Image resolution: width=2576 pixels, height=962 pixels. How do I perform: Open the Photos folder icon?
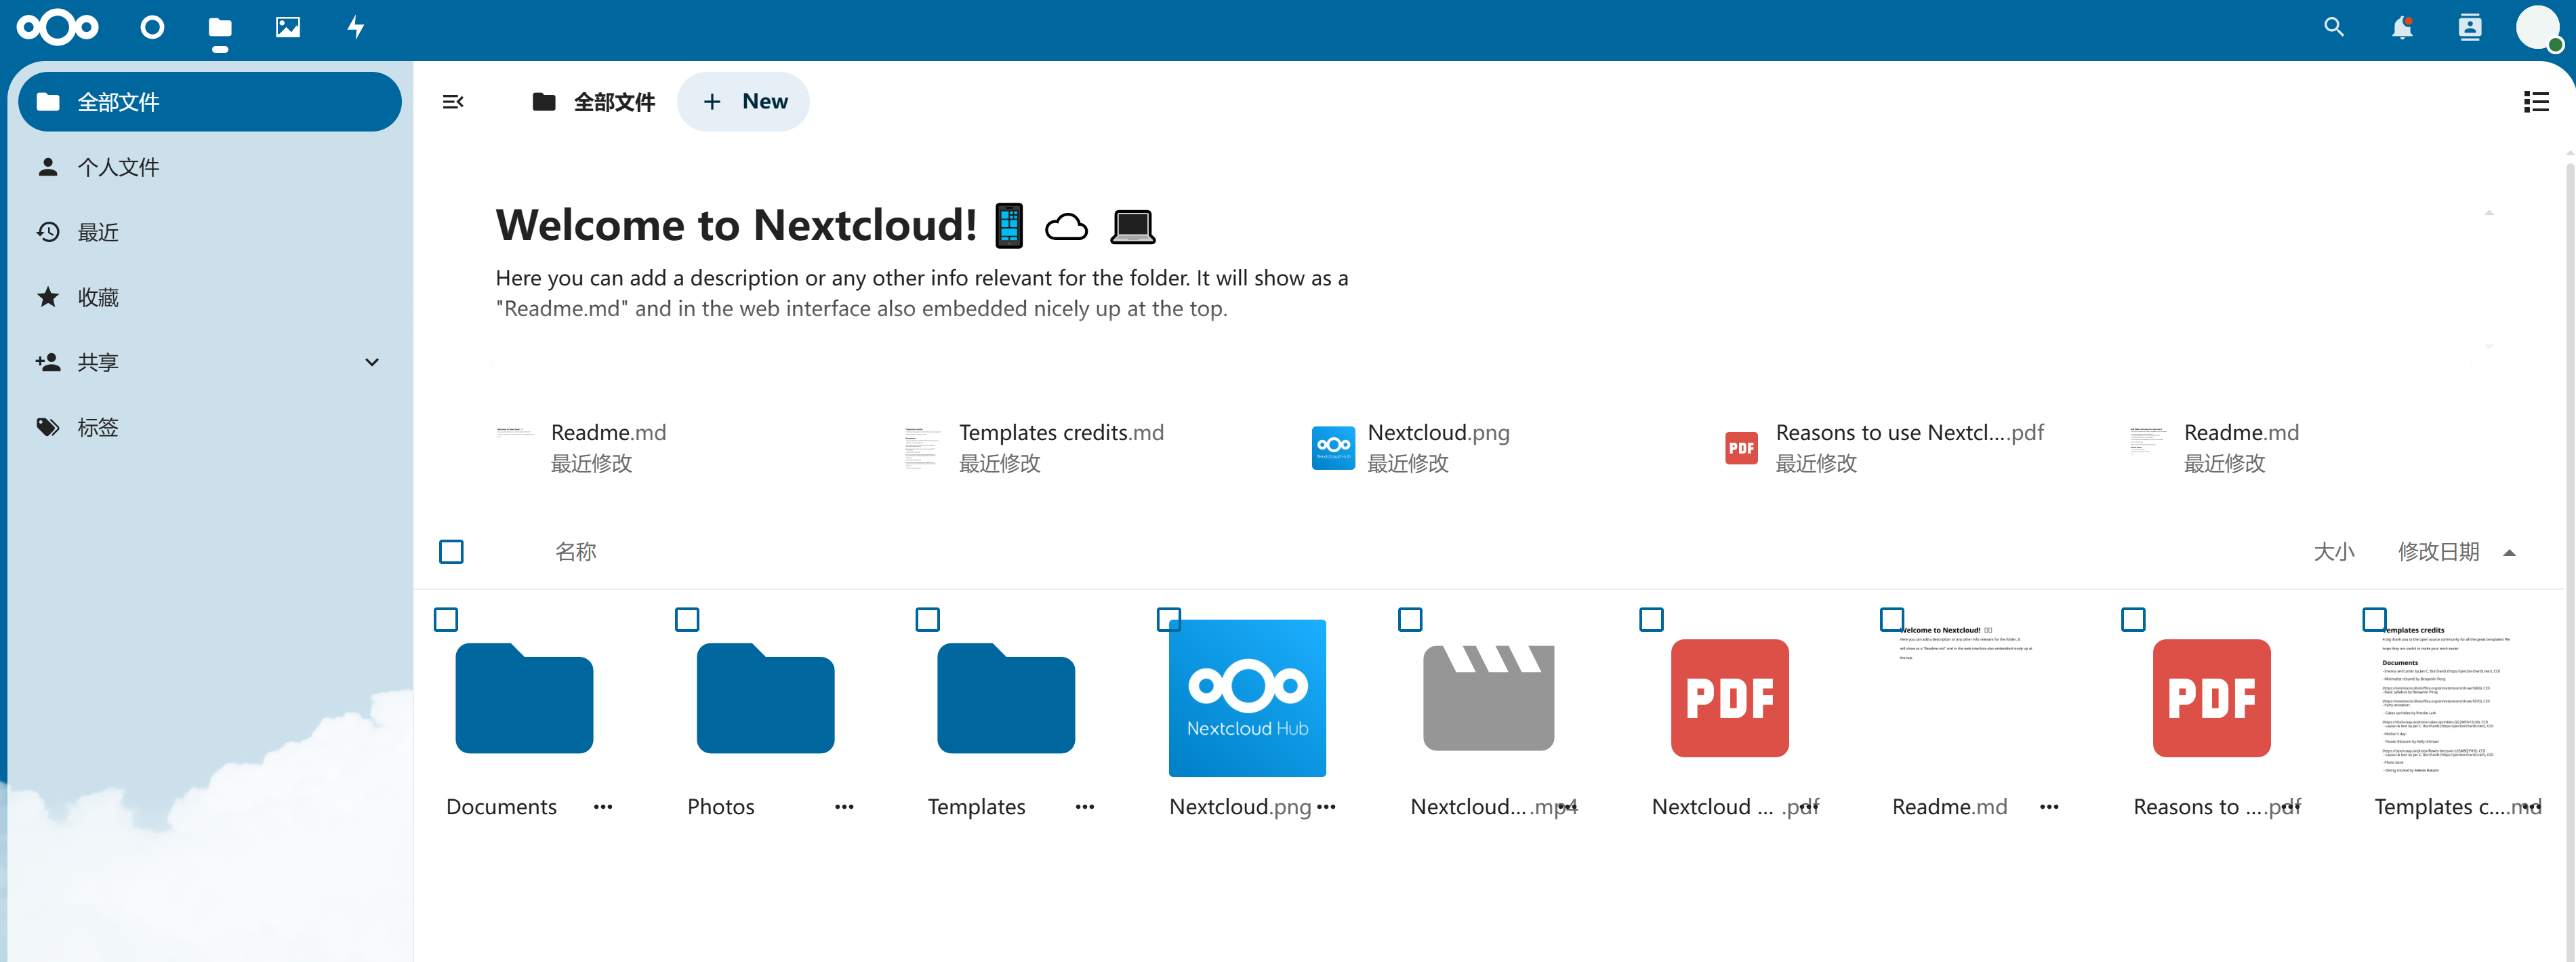coord(765,698)
